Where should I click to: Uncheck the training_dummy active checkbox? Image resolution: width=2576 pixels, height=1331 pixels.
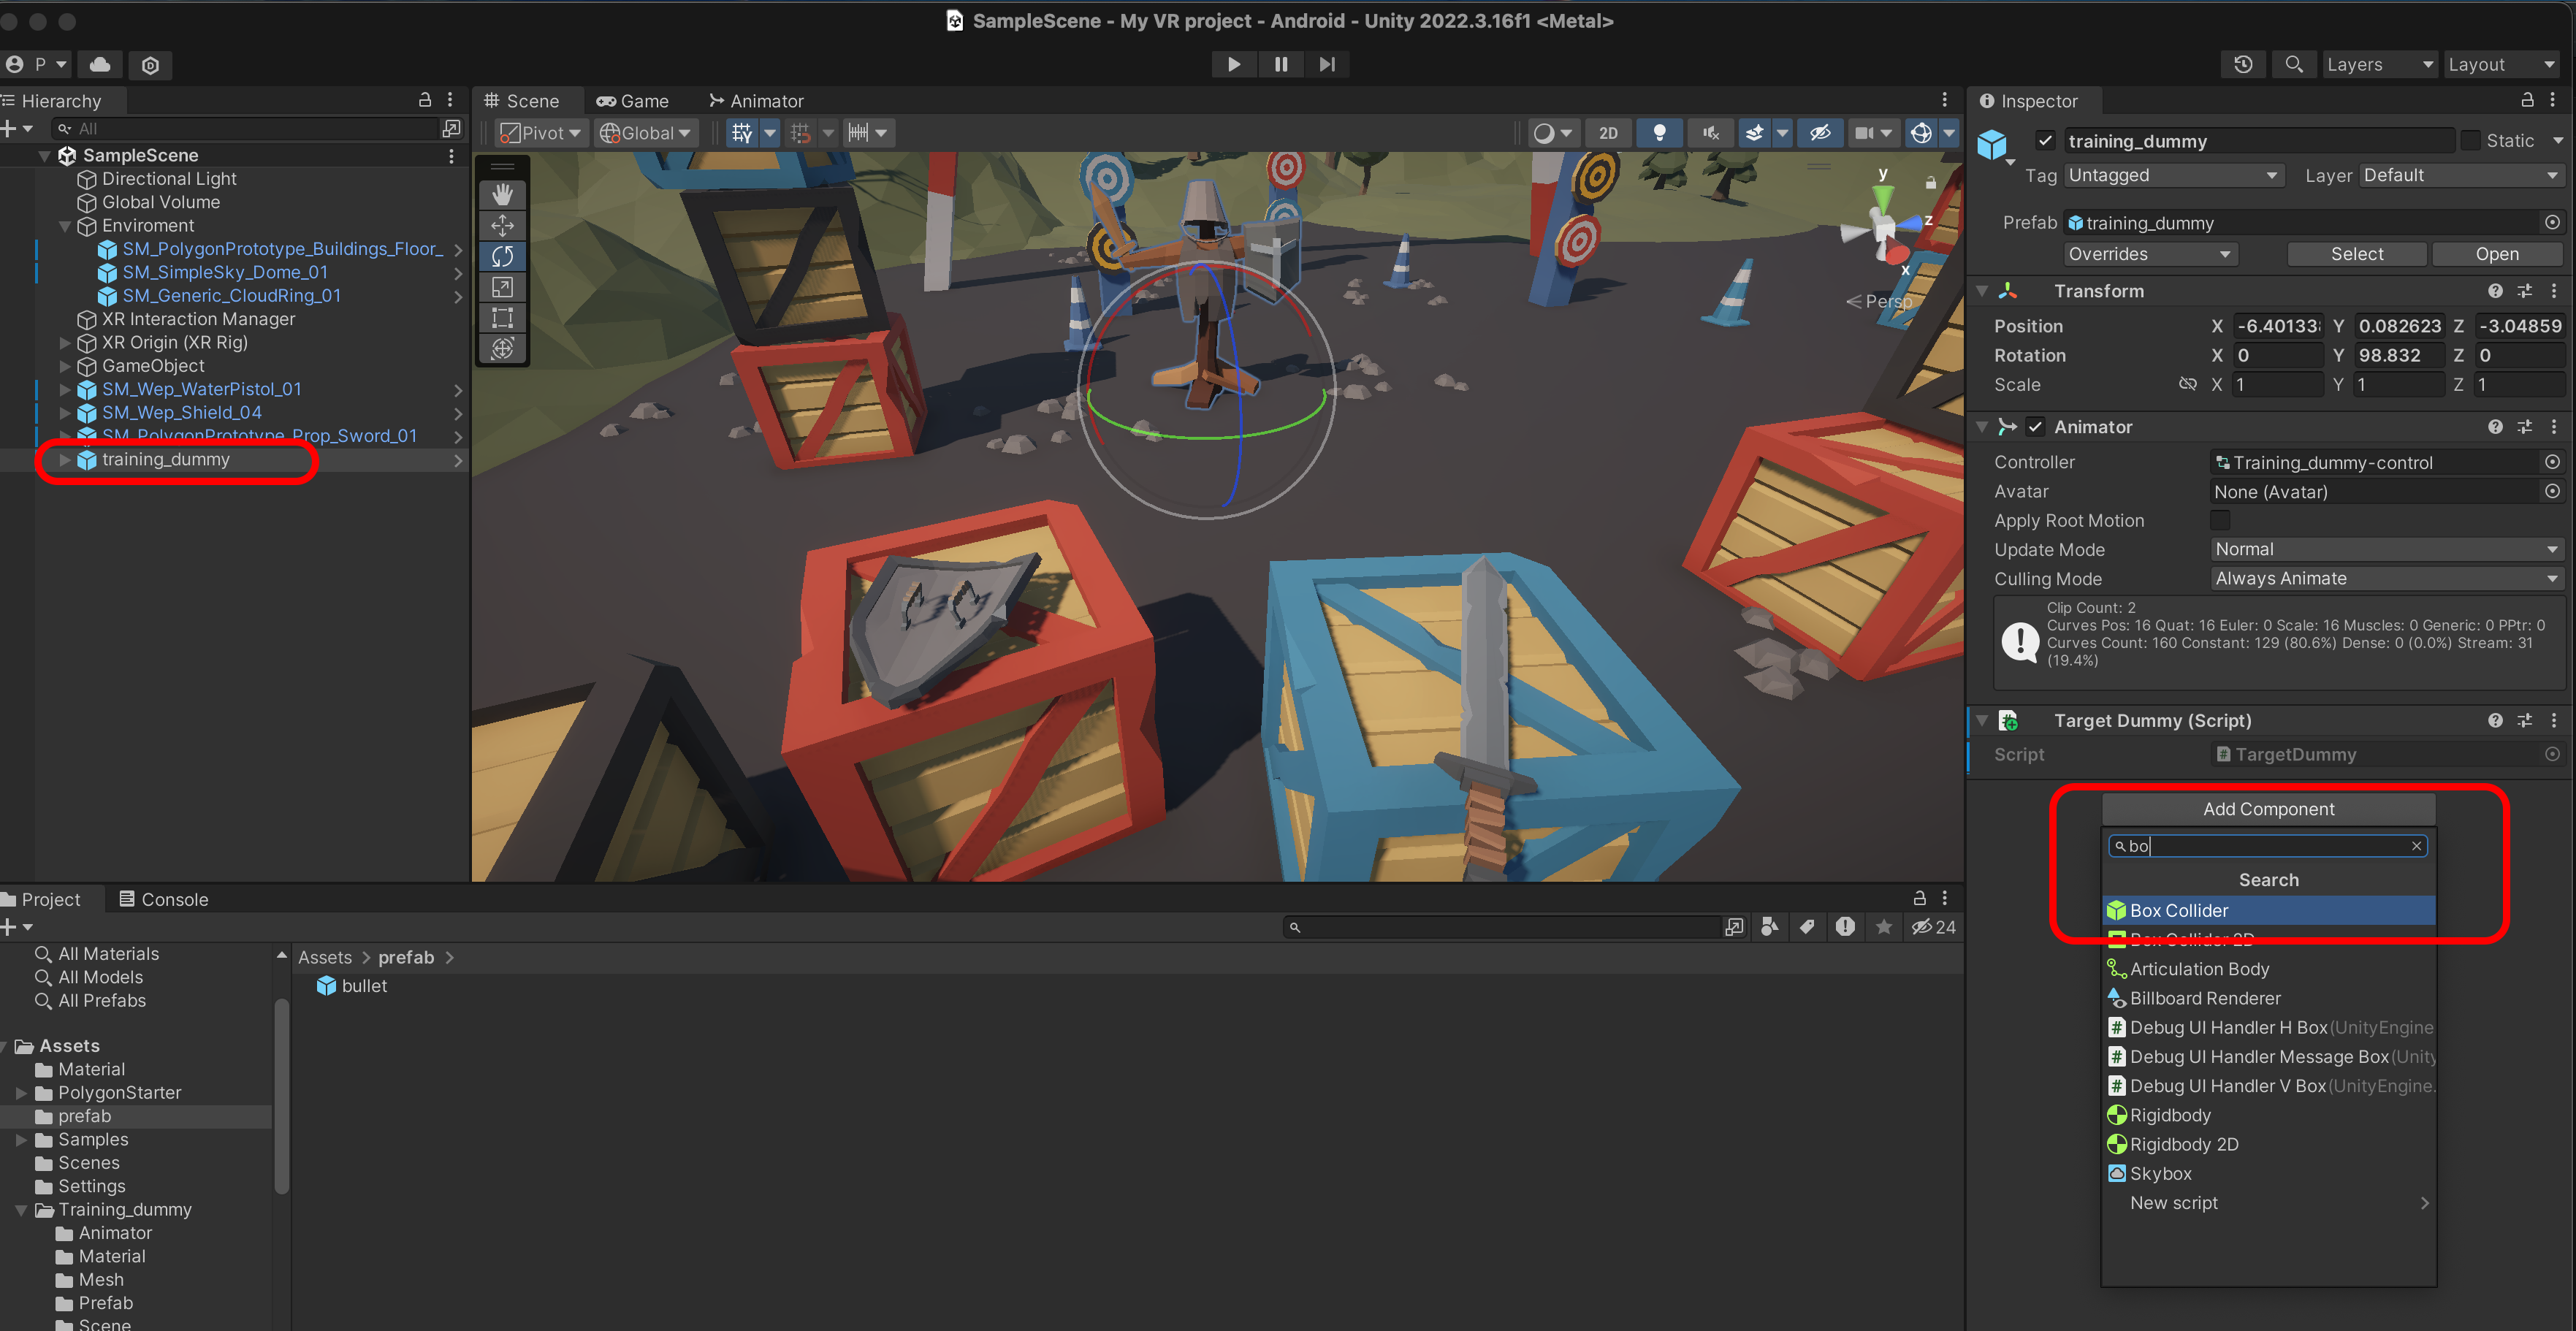coord(2045,141)
